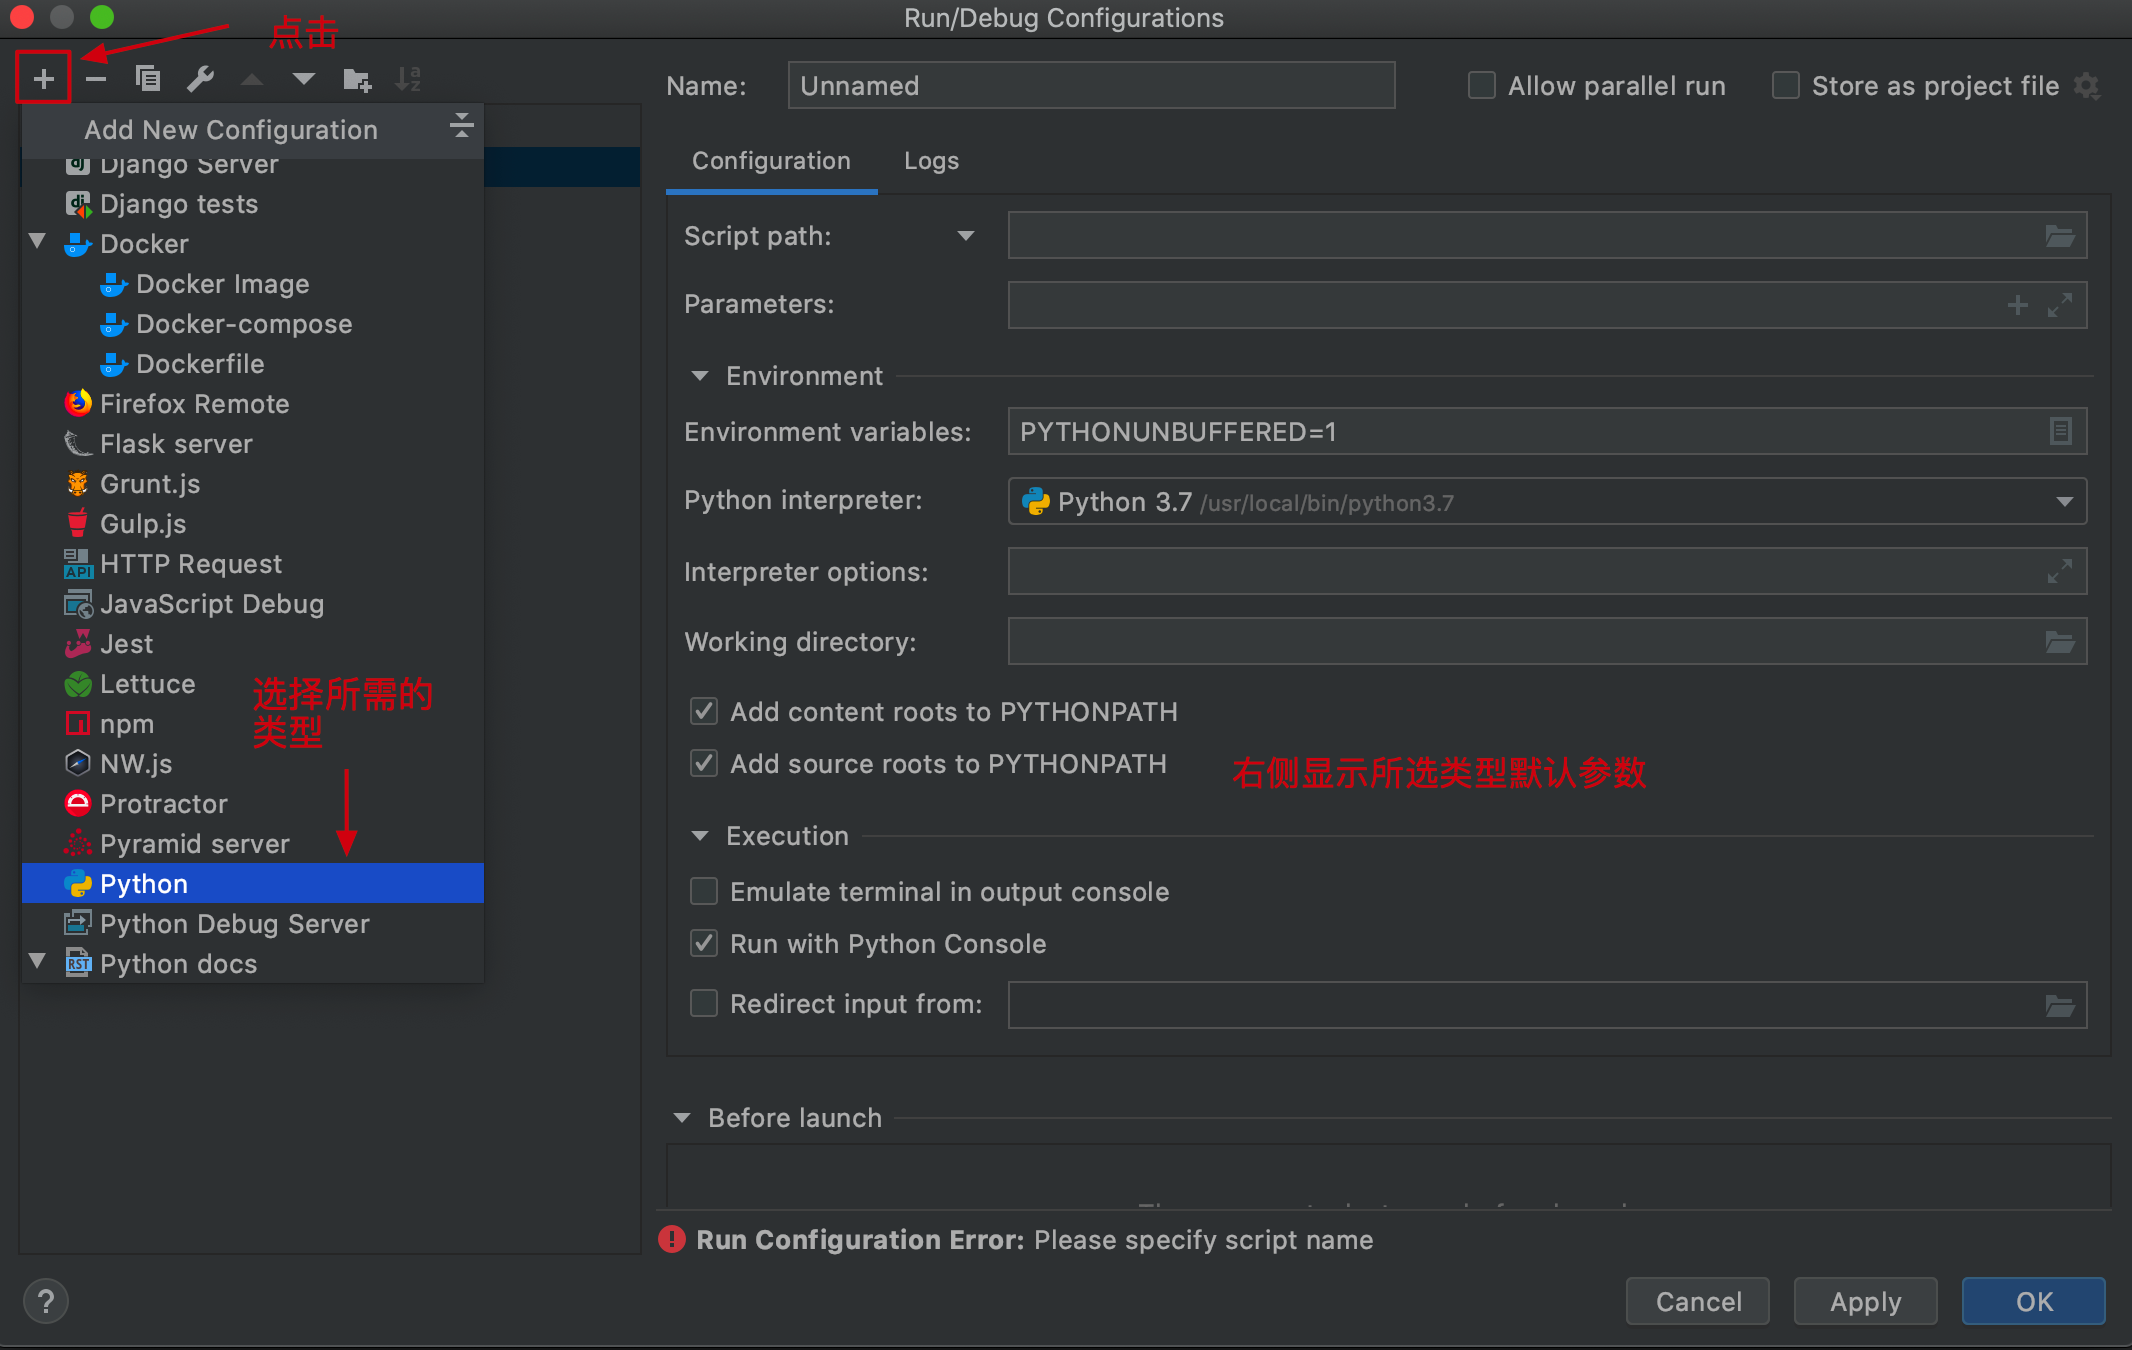Select Python configuration type
This screenshot has width=2132, height=1350.
tap(253, 884)
